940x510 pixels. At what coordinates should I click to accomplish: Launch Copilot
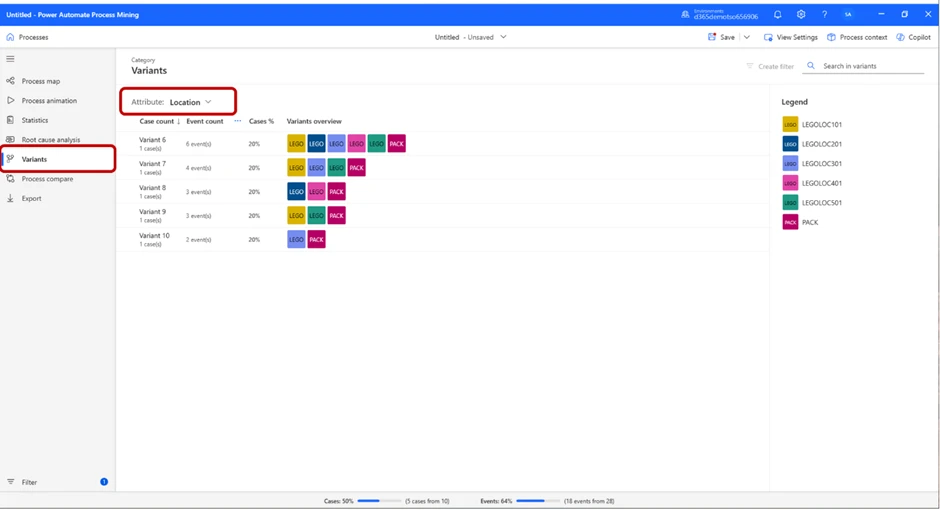pos(913,37)
